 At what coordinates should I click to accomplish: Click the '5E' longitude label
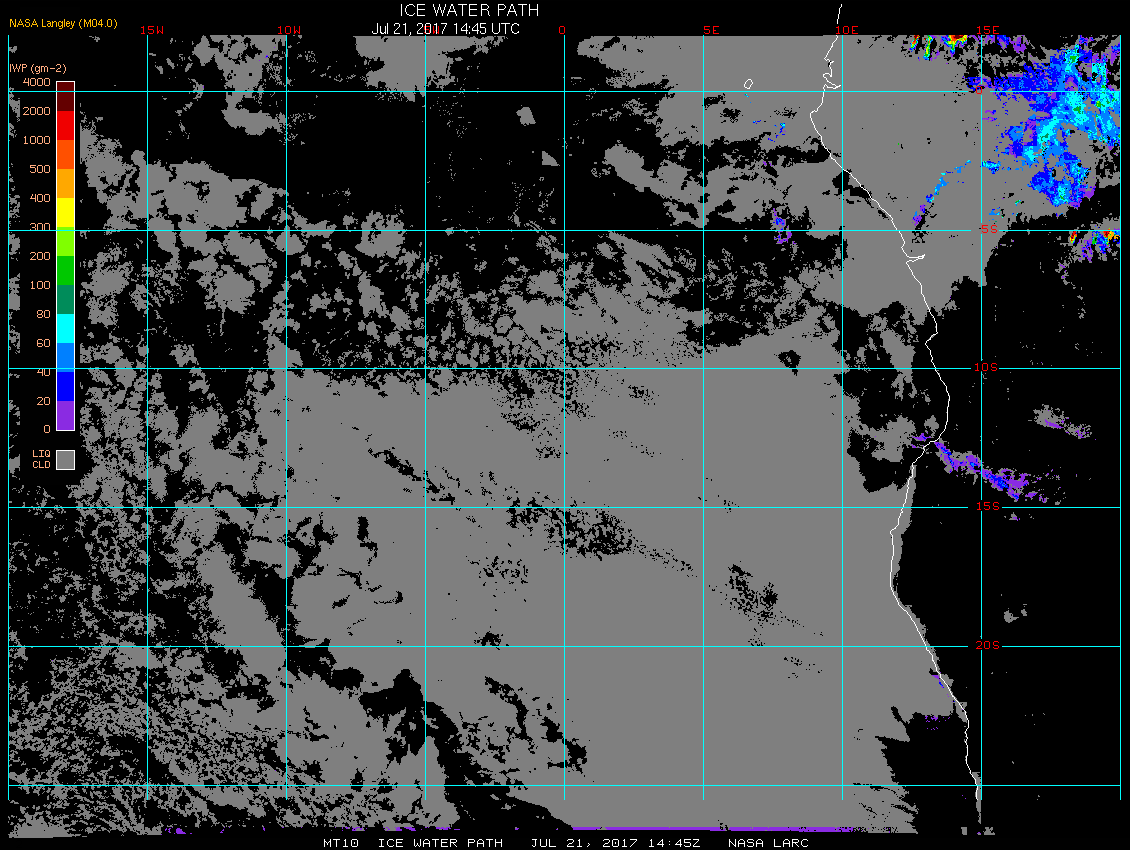click(x=711, y=30)
